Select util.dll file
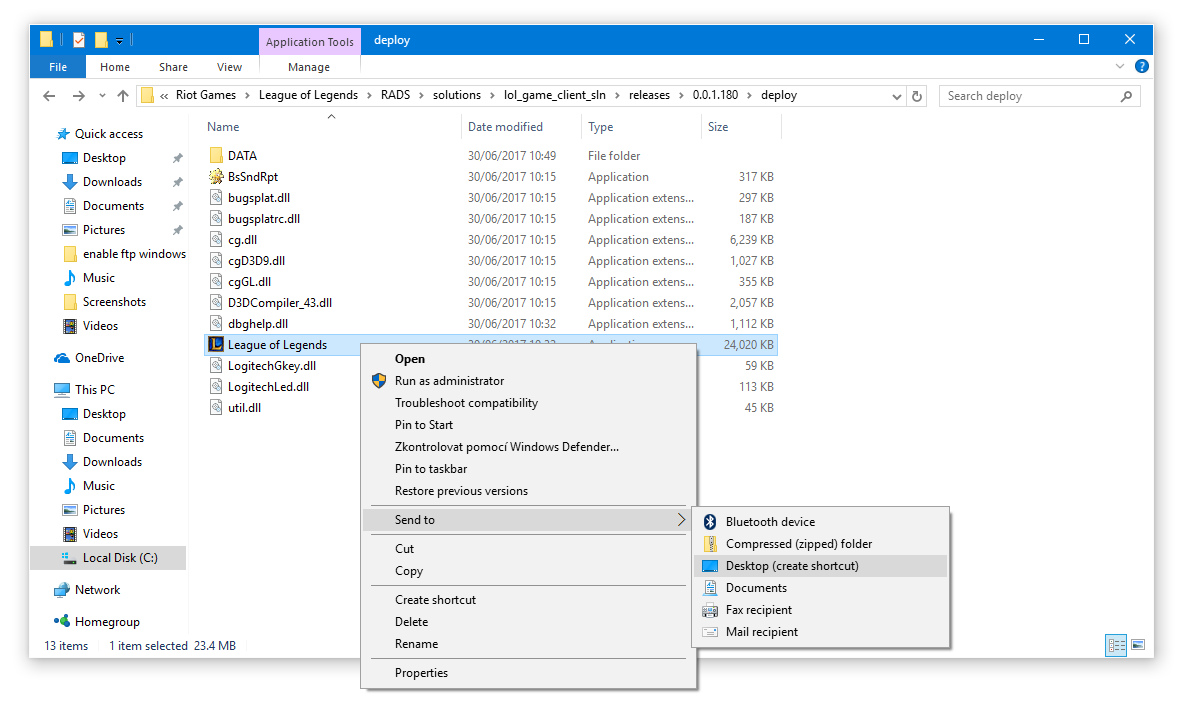The image size is (1196, 710). pos(244,408)
